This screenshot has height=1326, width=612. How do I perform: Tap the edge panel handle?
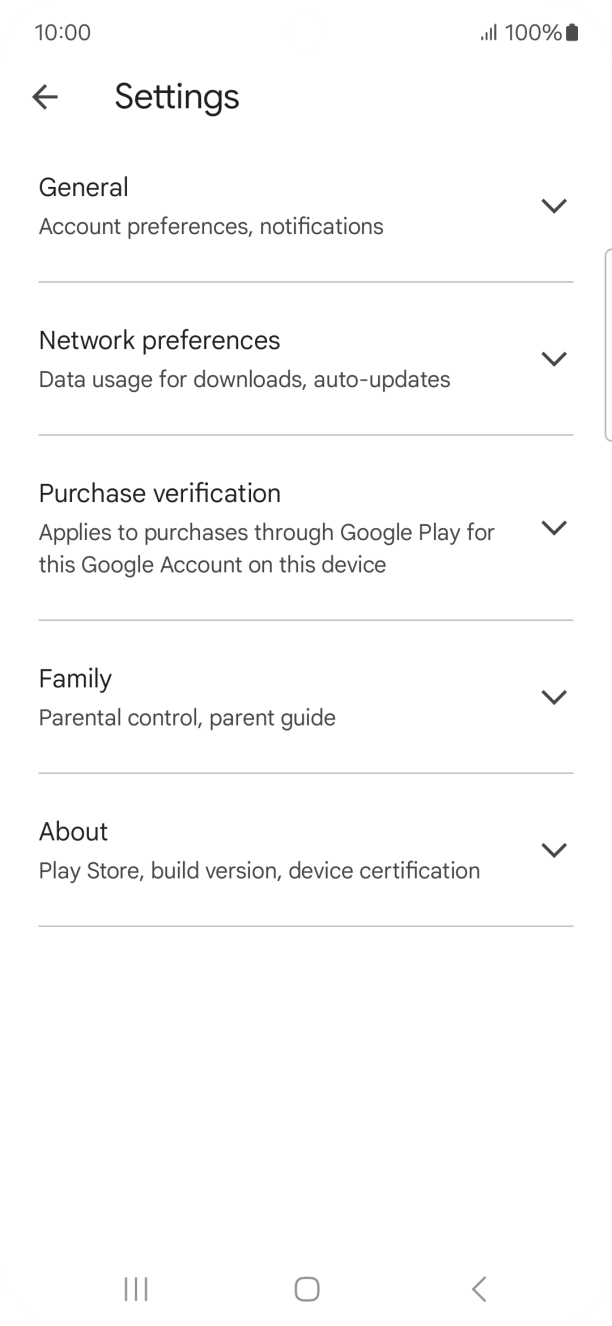coord(607,345)
